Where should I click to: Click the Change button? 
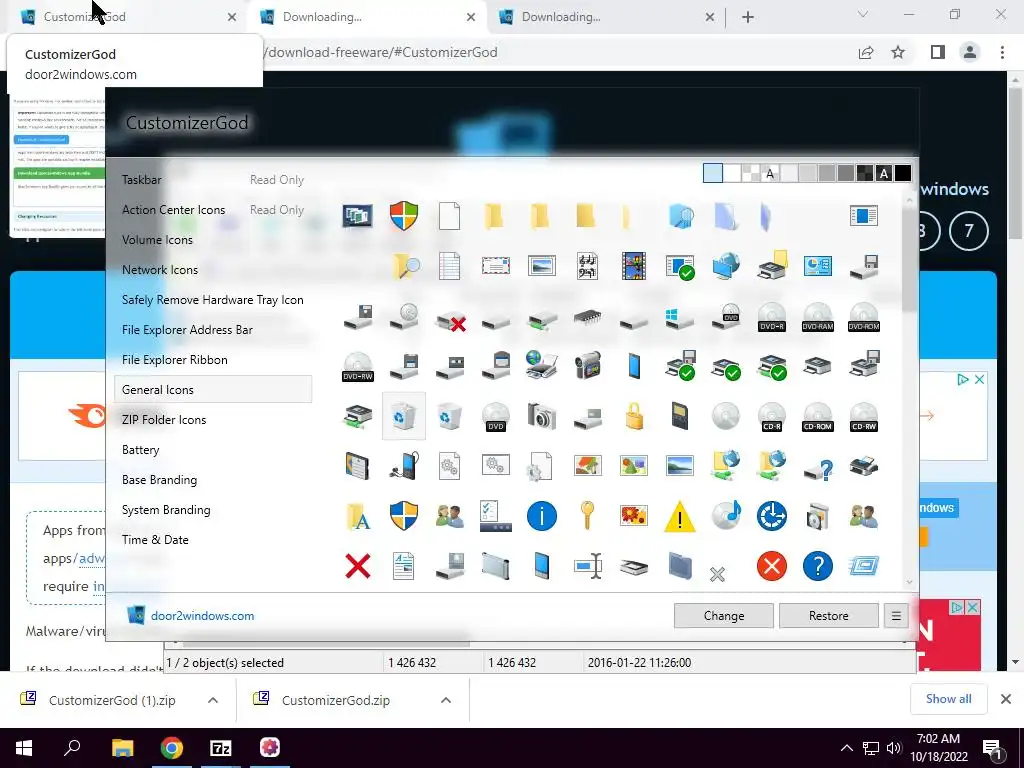(724, 616)
